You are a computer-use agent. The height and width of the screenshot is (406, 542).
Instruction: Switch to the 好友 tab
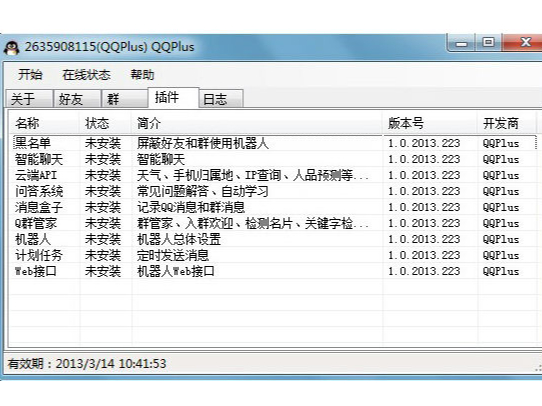[x=77, y=99]
